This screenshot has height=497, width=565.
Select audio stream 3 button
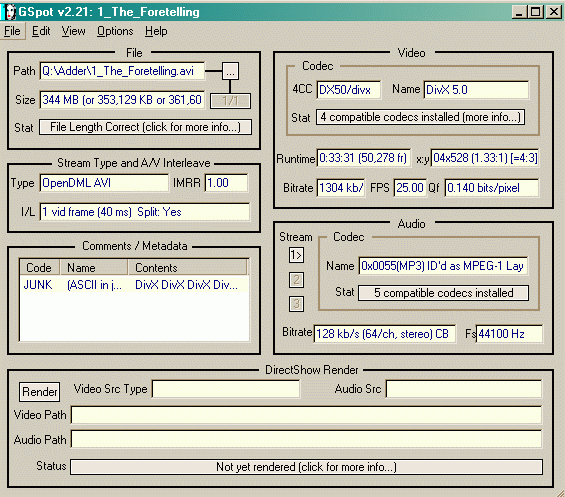point(296,304)
